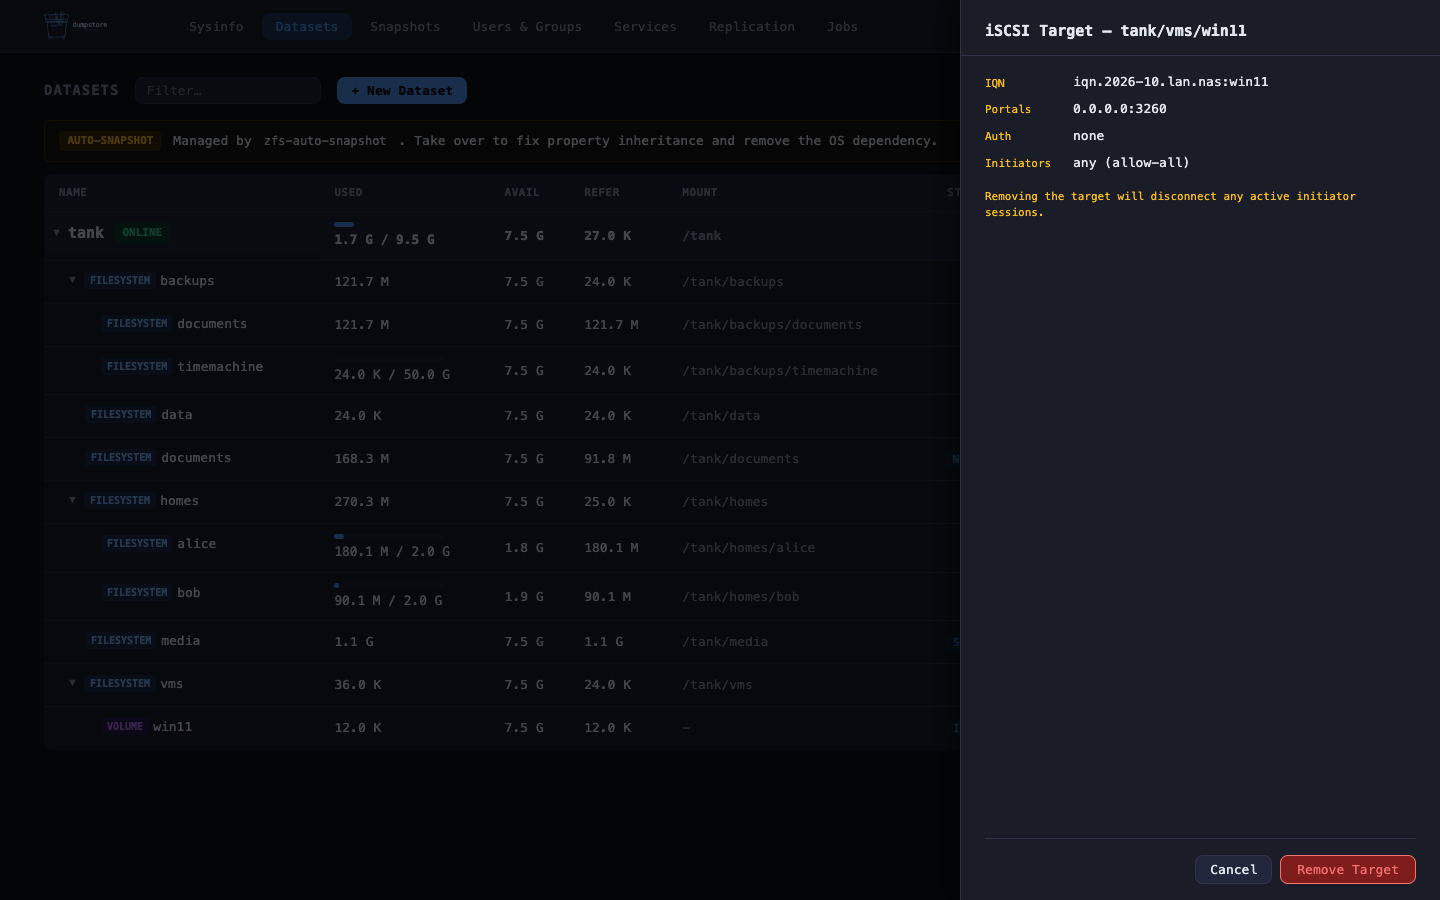
Task: Click the AVAIL column header
Action: click(522, 192)
